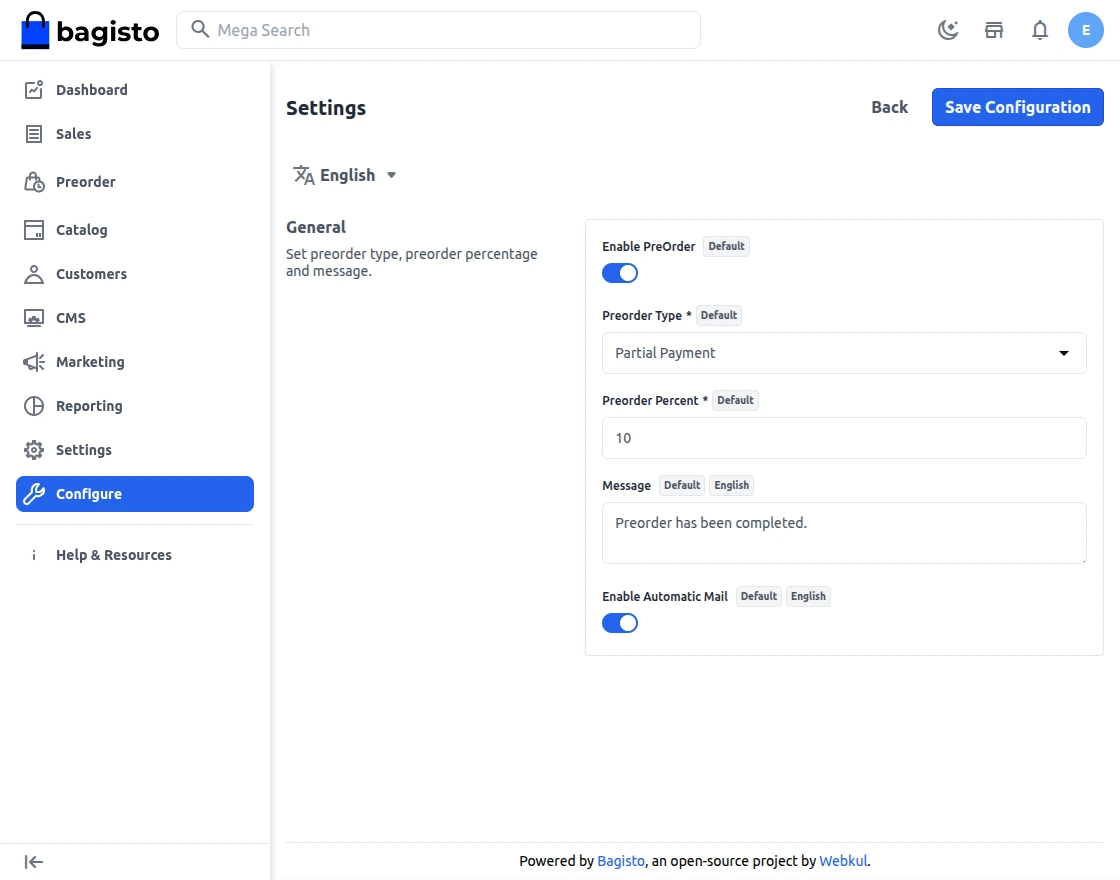Click the Message text area
Viewport: 1120px width, 880px height.
coord(844,533)
